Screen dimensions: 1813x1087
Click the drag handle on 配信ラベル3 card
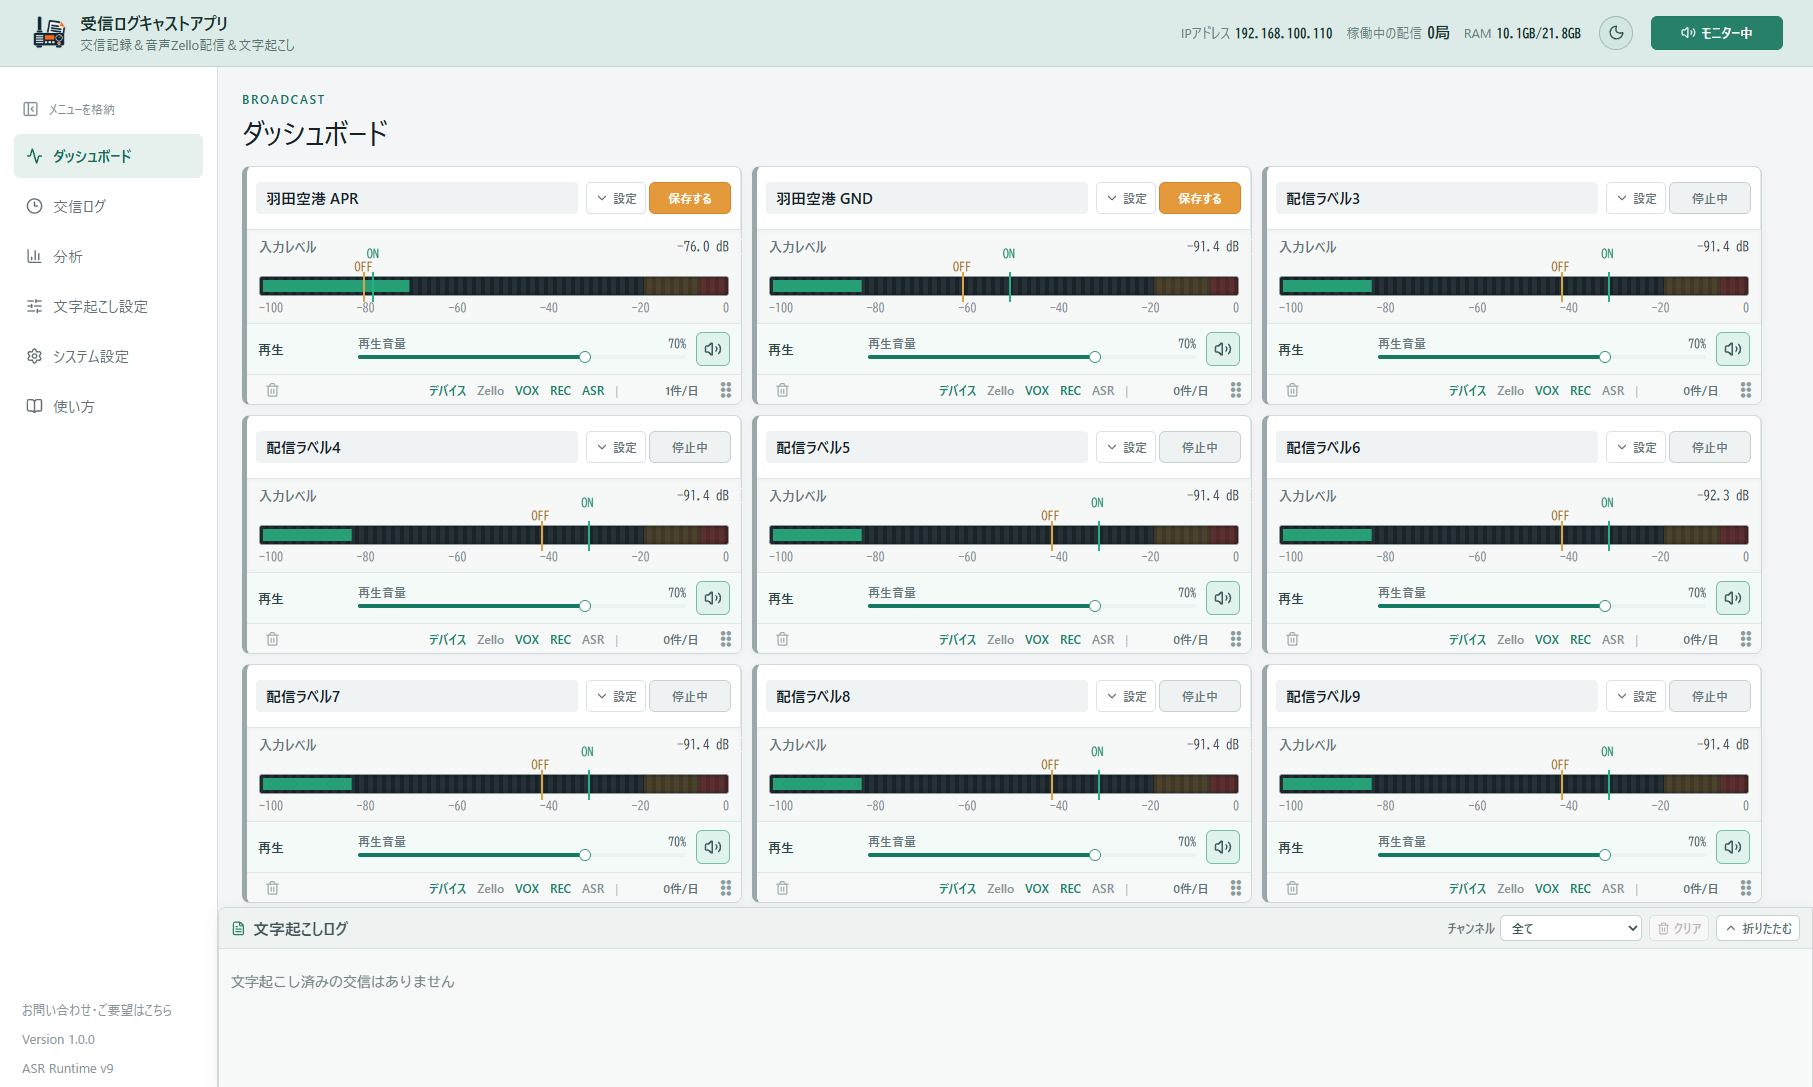click(1746, 390)
